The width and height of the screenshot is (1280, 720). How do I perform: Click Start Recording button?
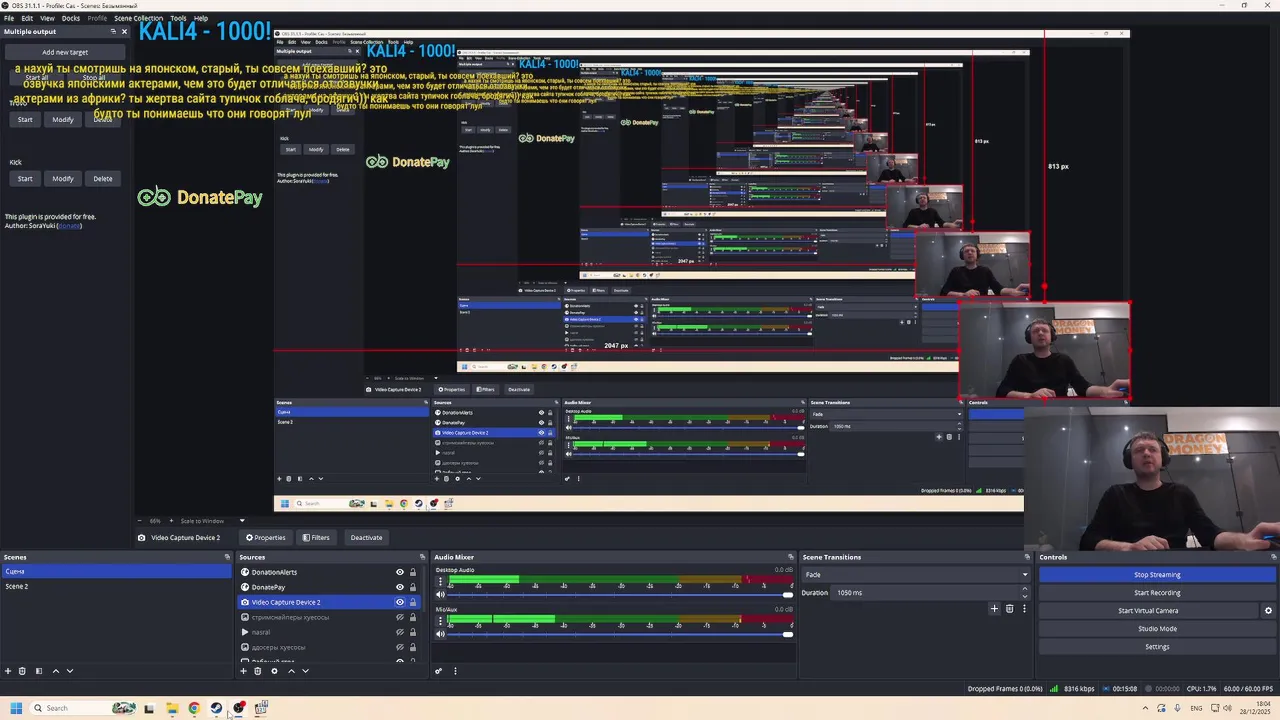1157,593
